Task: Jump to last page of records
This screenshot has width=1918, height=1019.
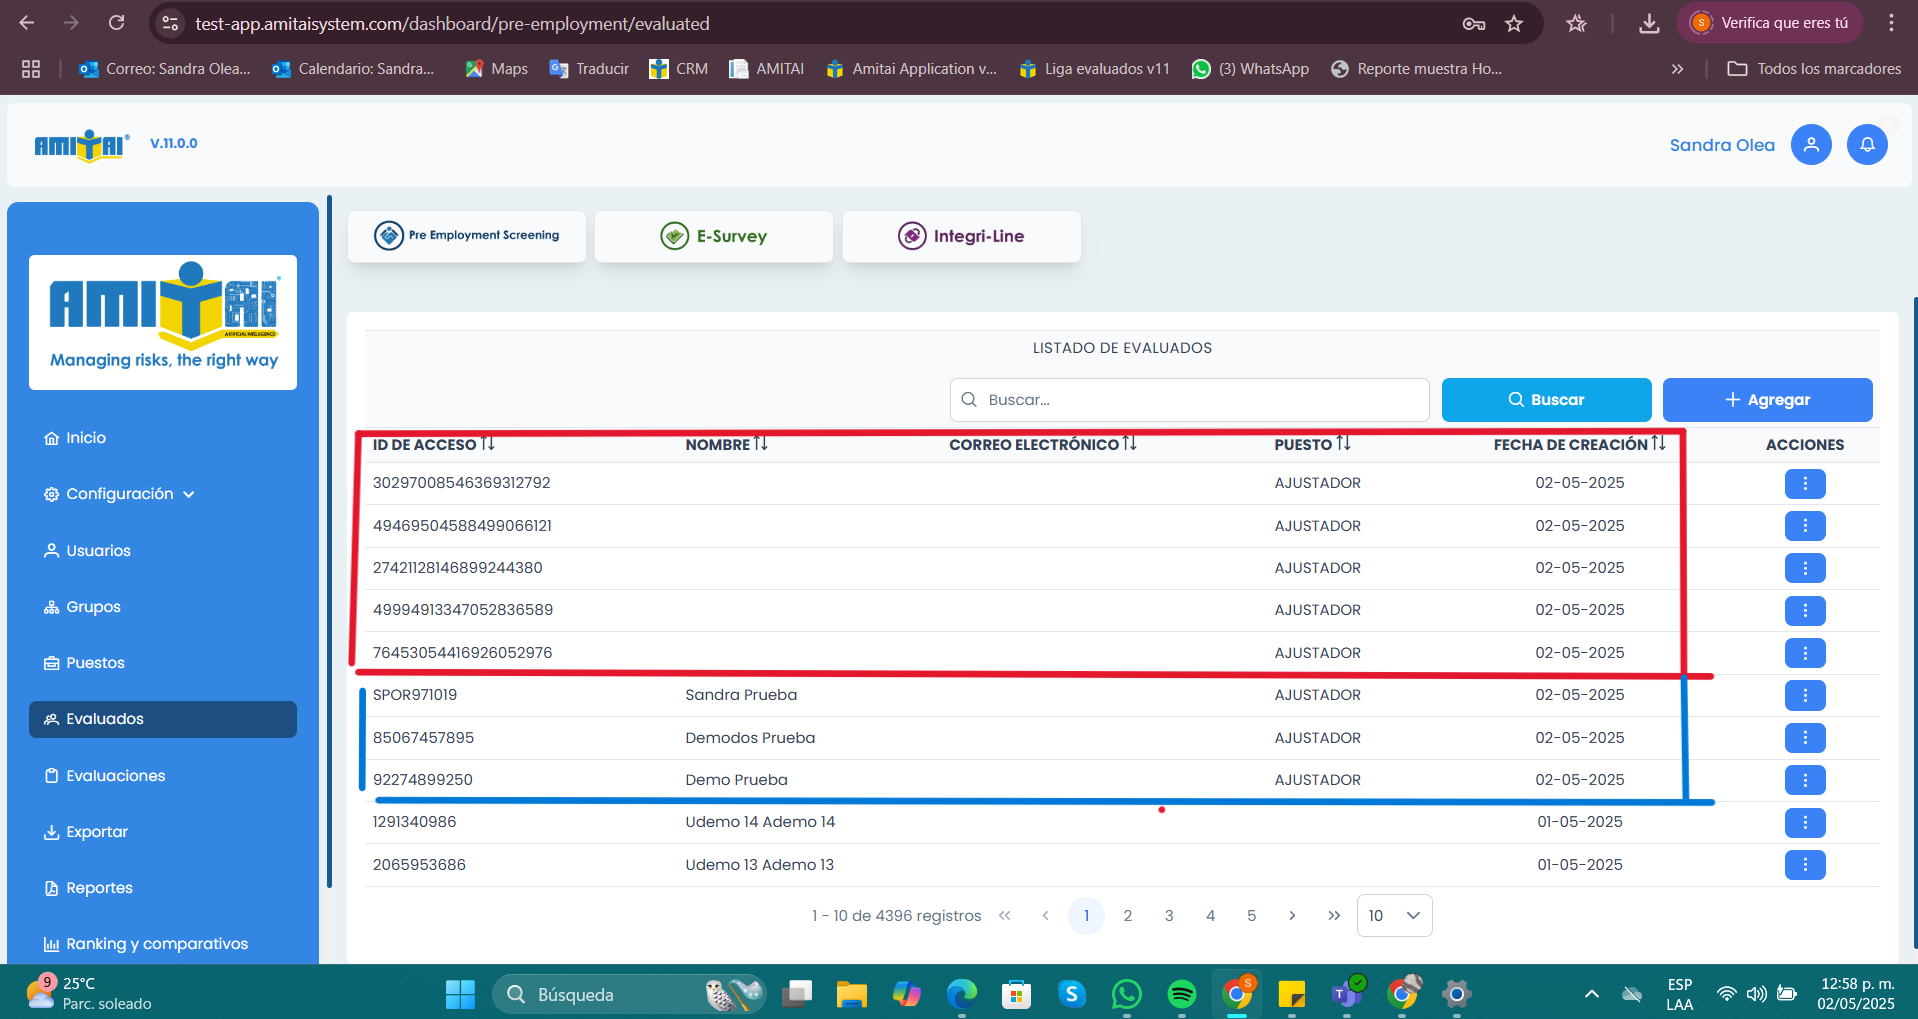Action: [x=1334, y=916]
